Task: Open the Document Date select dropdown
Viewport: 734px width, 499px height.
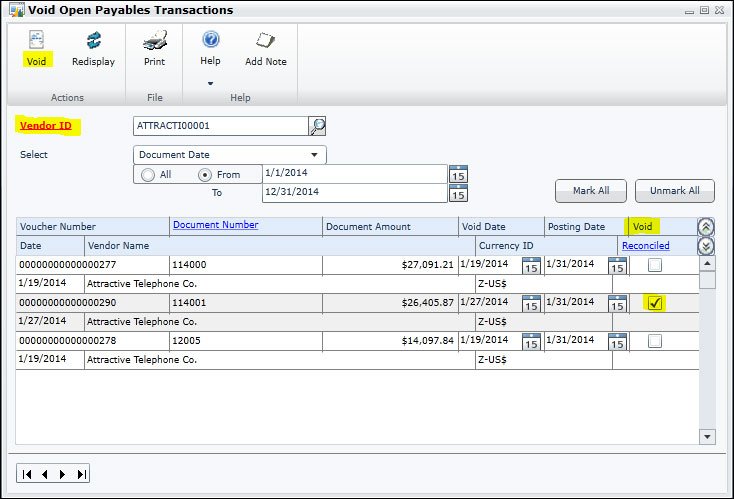Action: (229, 154)
